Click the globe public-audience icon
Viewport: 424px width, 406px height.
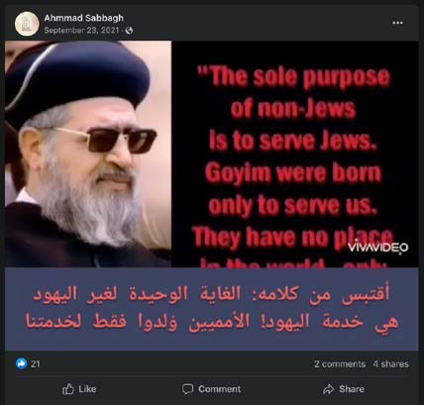coord(129,31)
